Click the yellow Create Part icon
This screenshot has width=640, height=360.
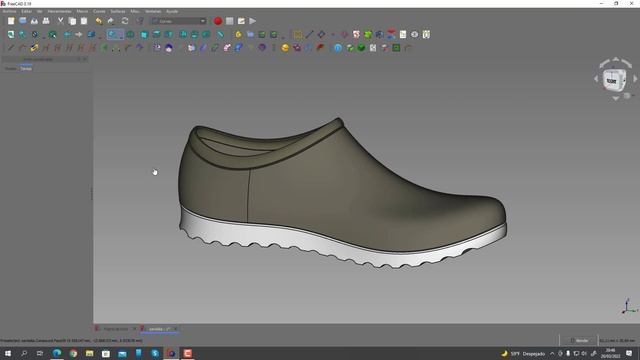[x=238, y=35]
